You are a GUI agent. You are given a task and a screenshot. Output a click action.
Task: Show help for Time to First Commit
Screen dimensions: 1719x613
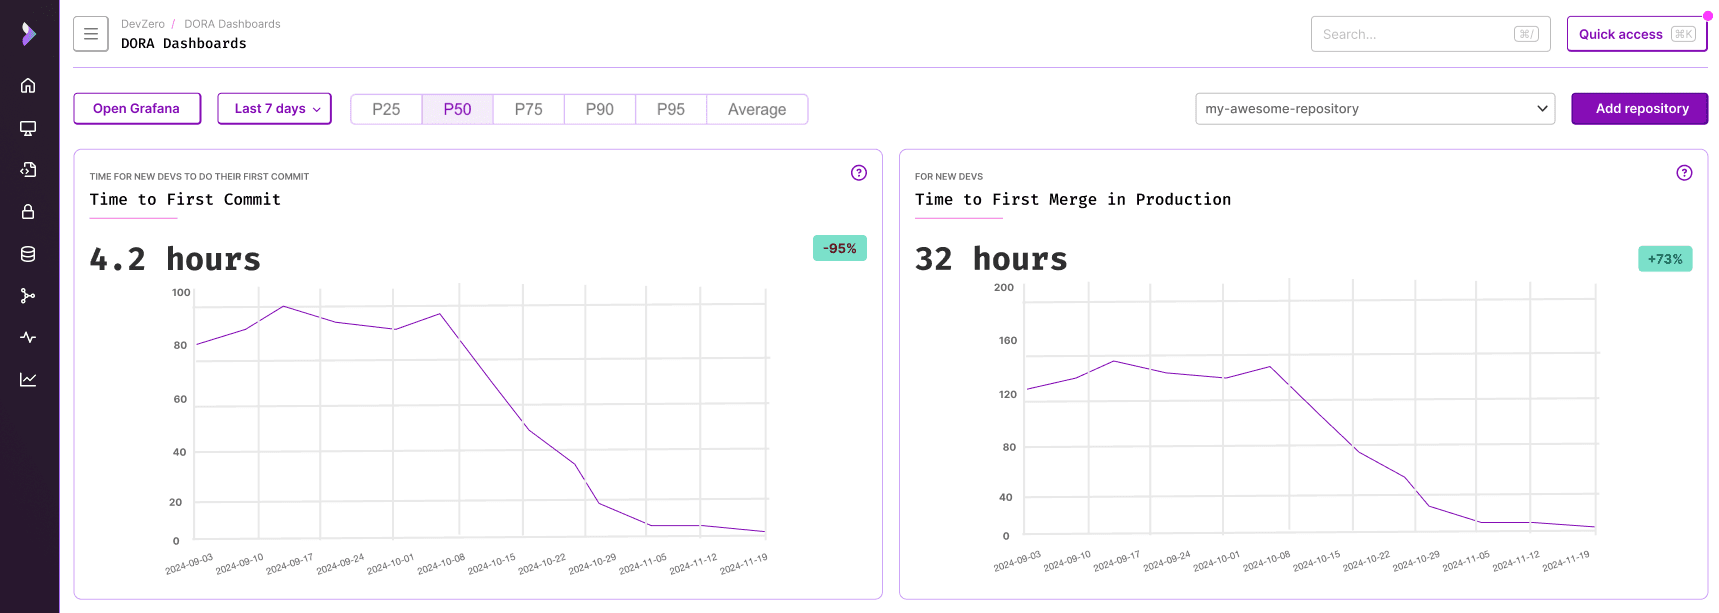click(x=858, y=173)
